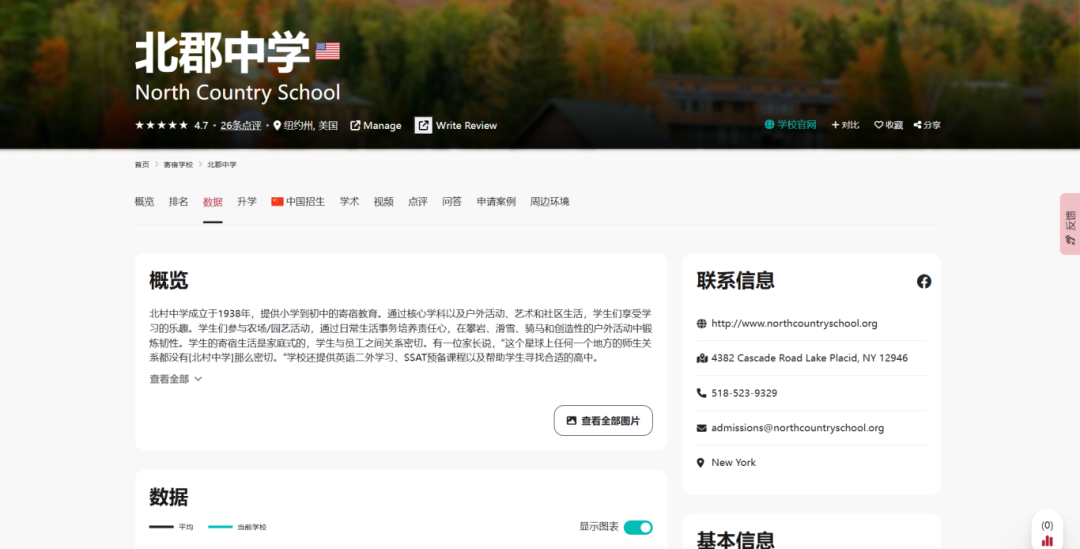Go to 首页 breadcrumb

[142, 165]
